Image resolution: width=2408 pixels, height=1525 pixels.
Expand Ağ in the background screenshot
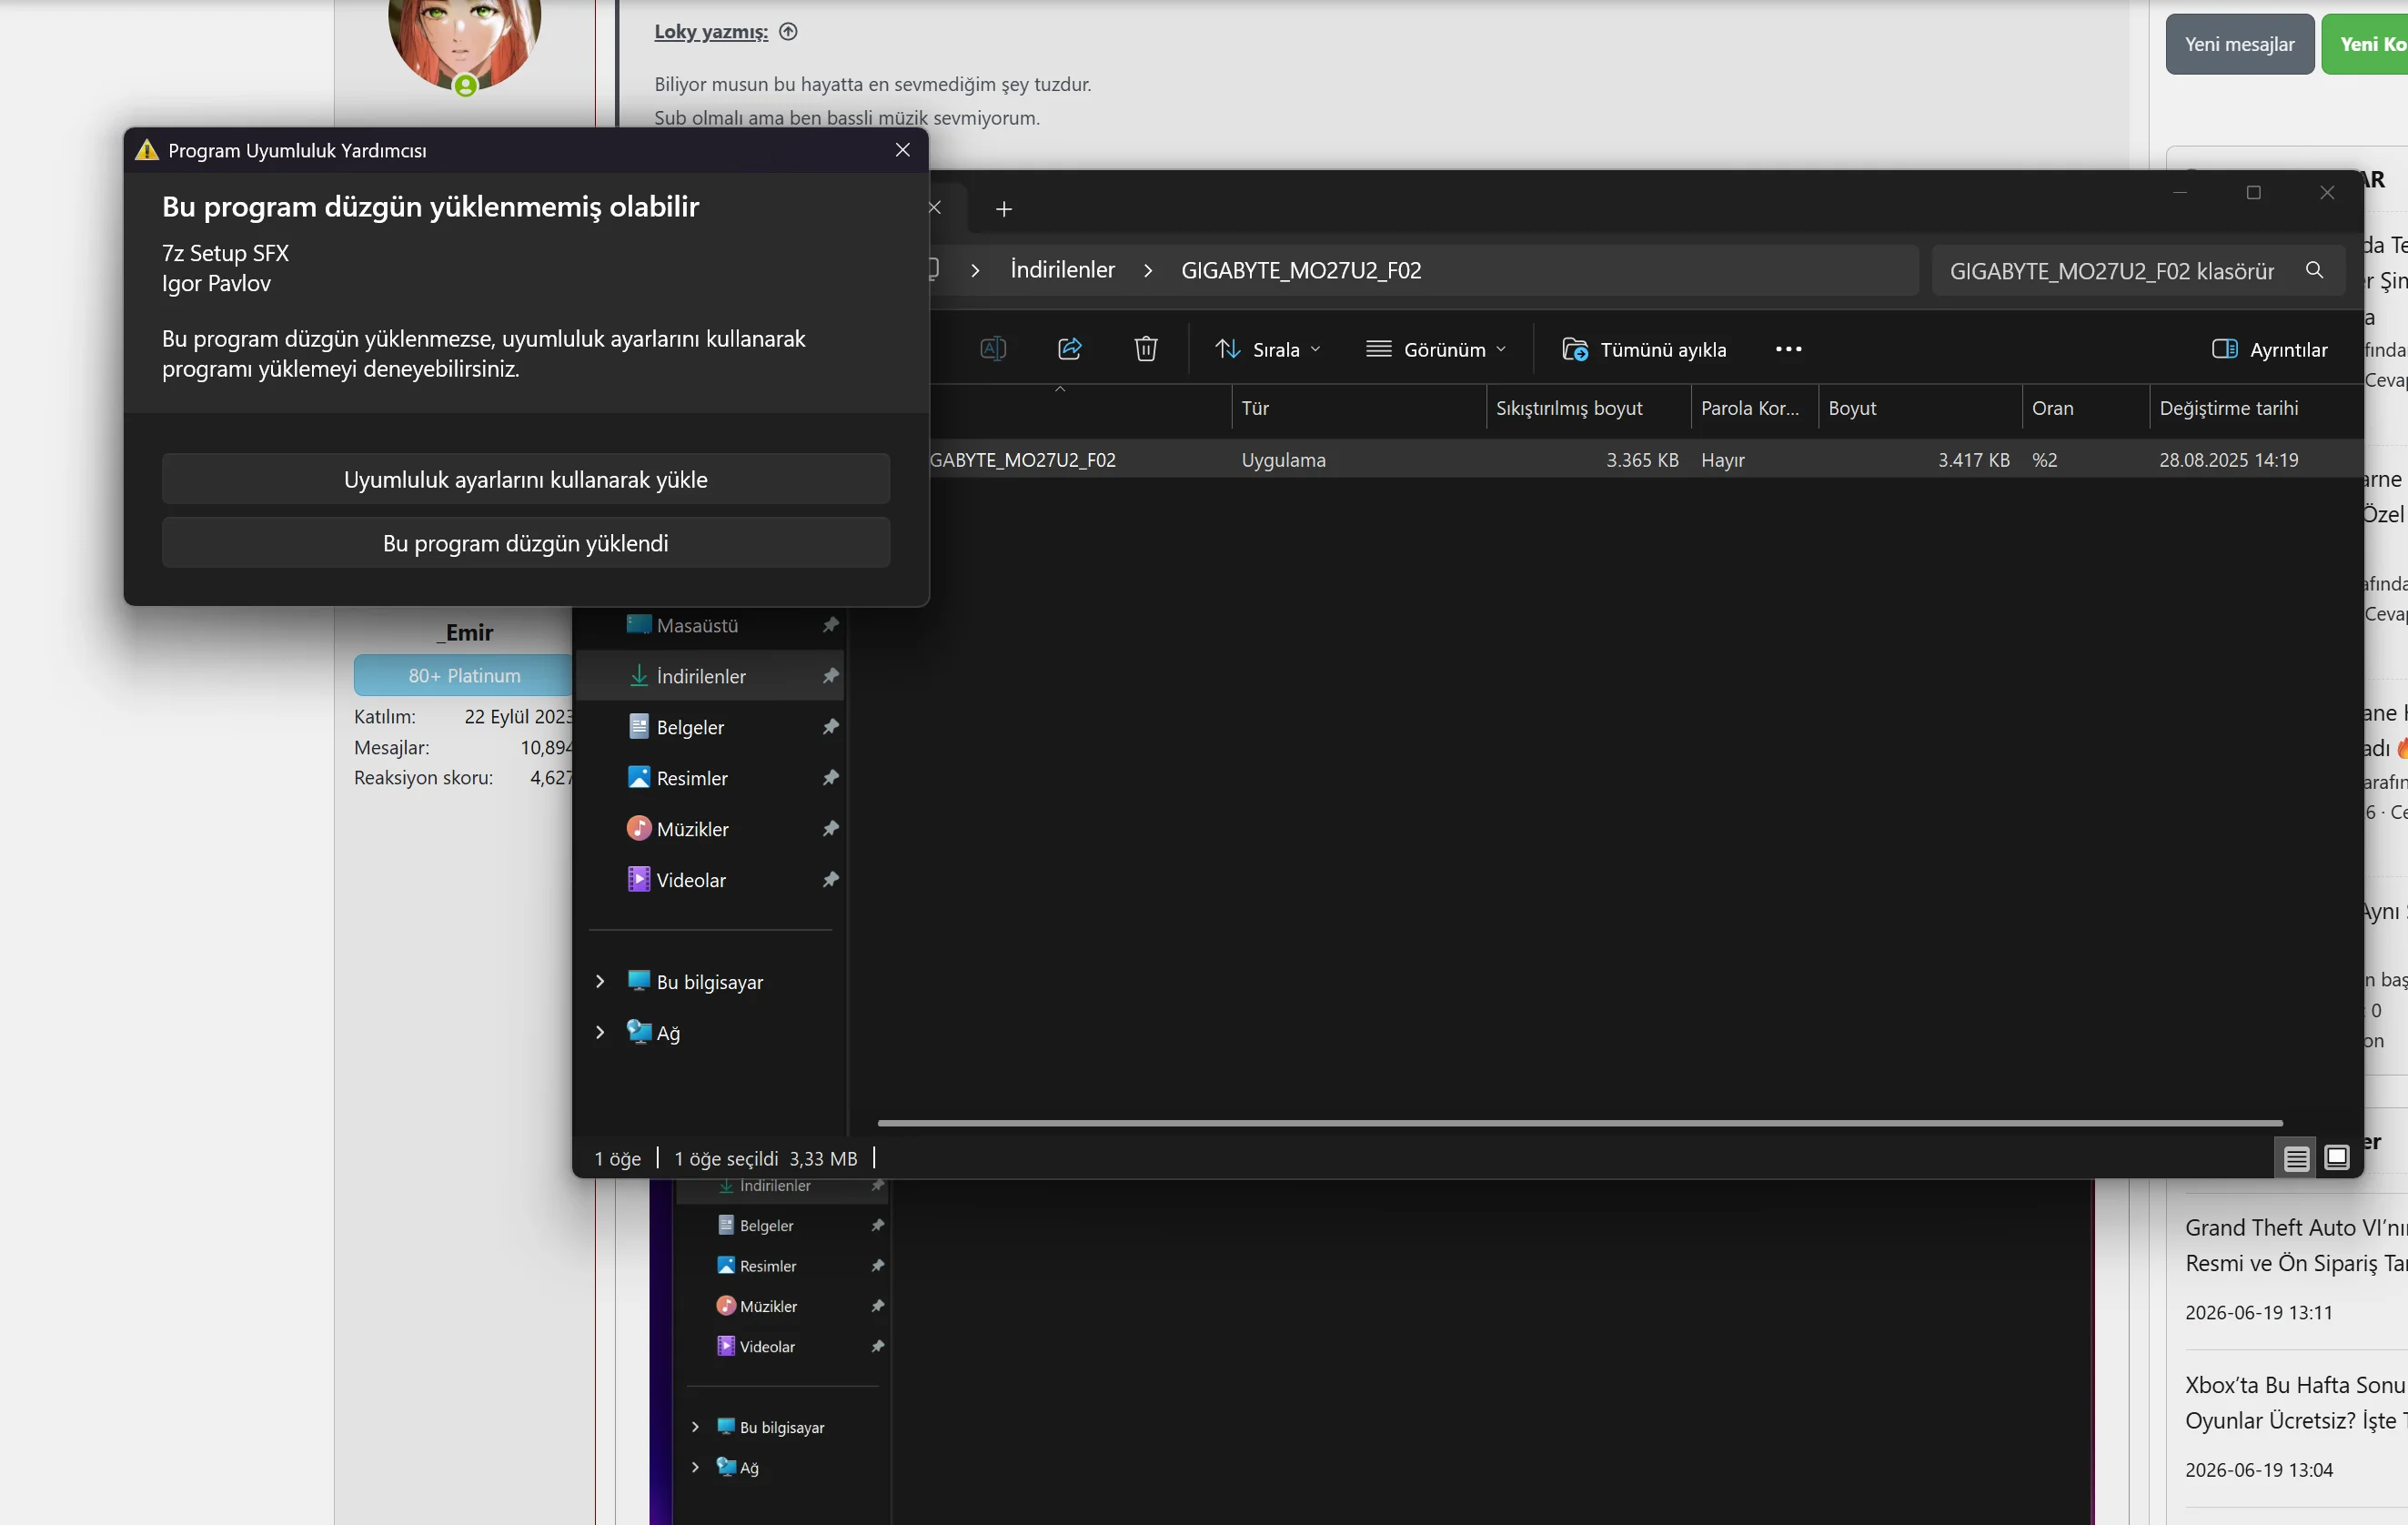(x=695, y=1467)
